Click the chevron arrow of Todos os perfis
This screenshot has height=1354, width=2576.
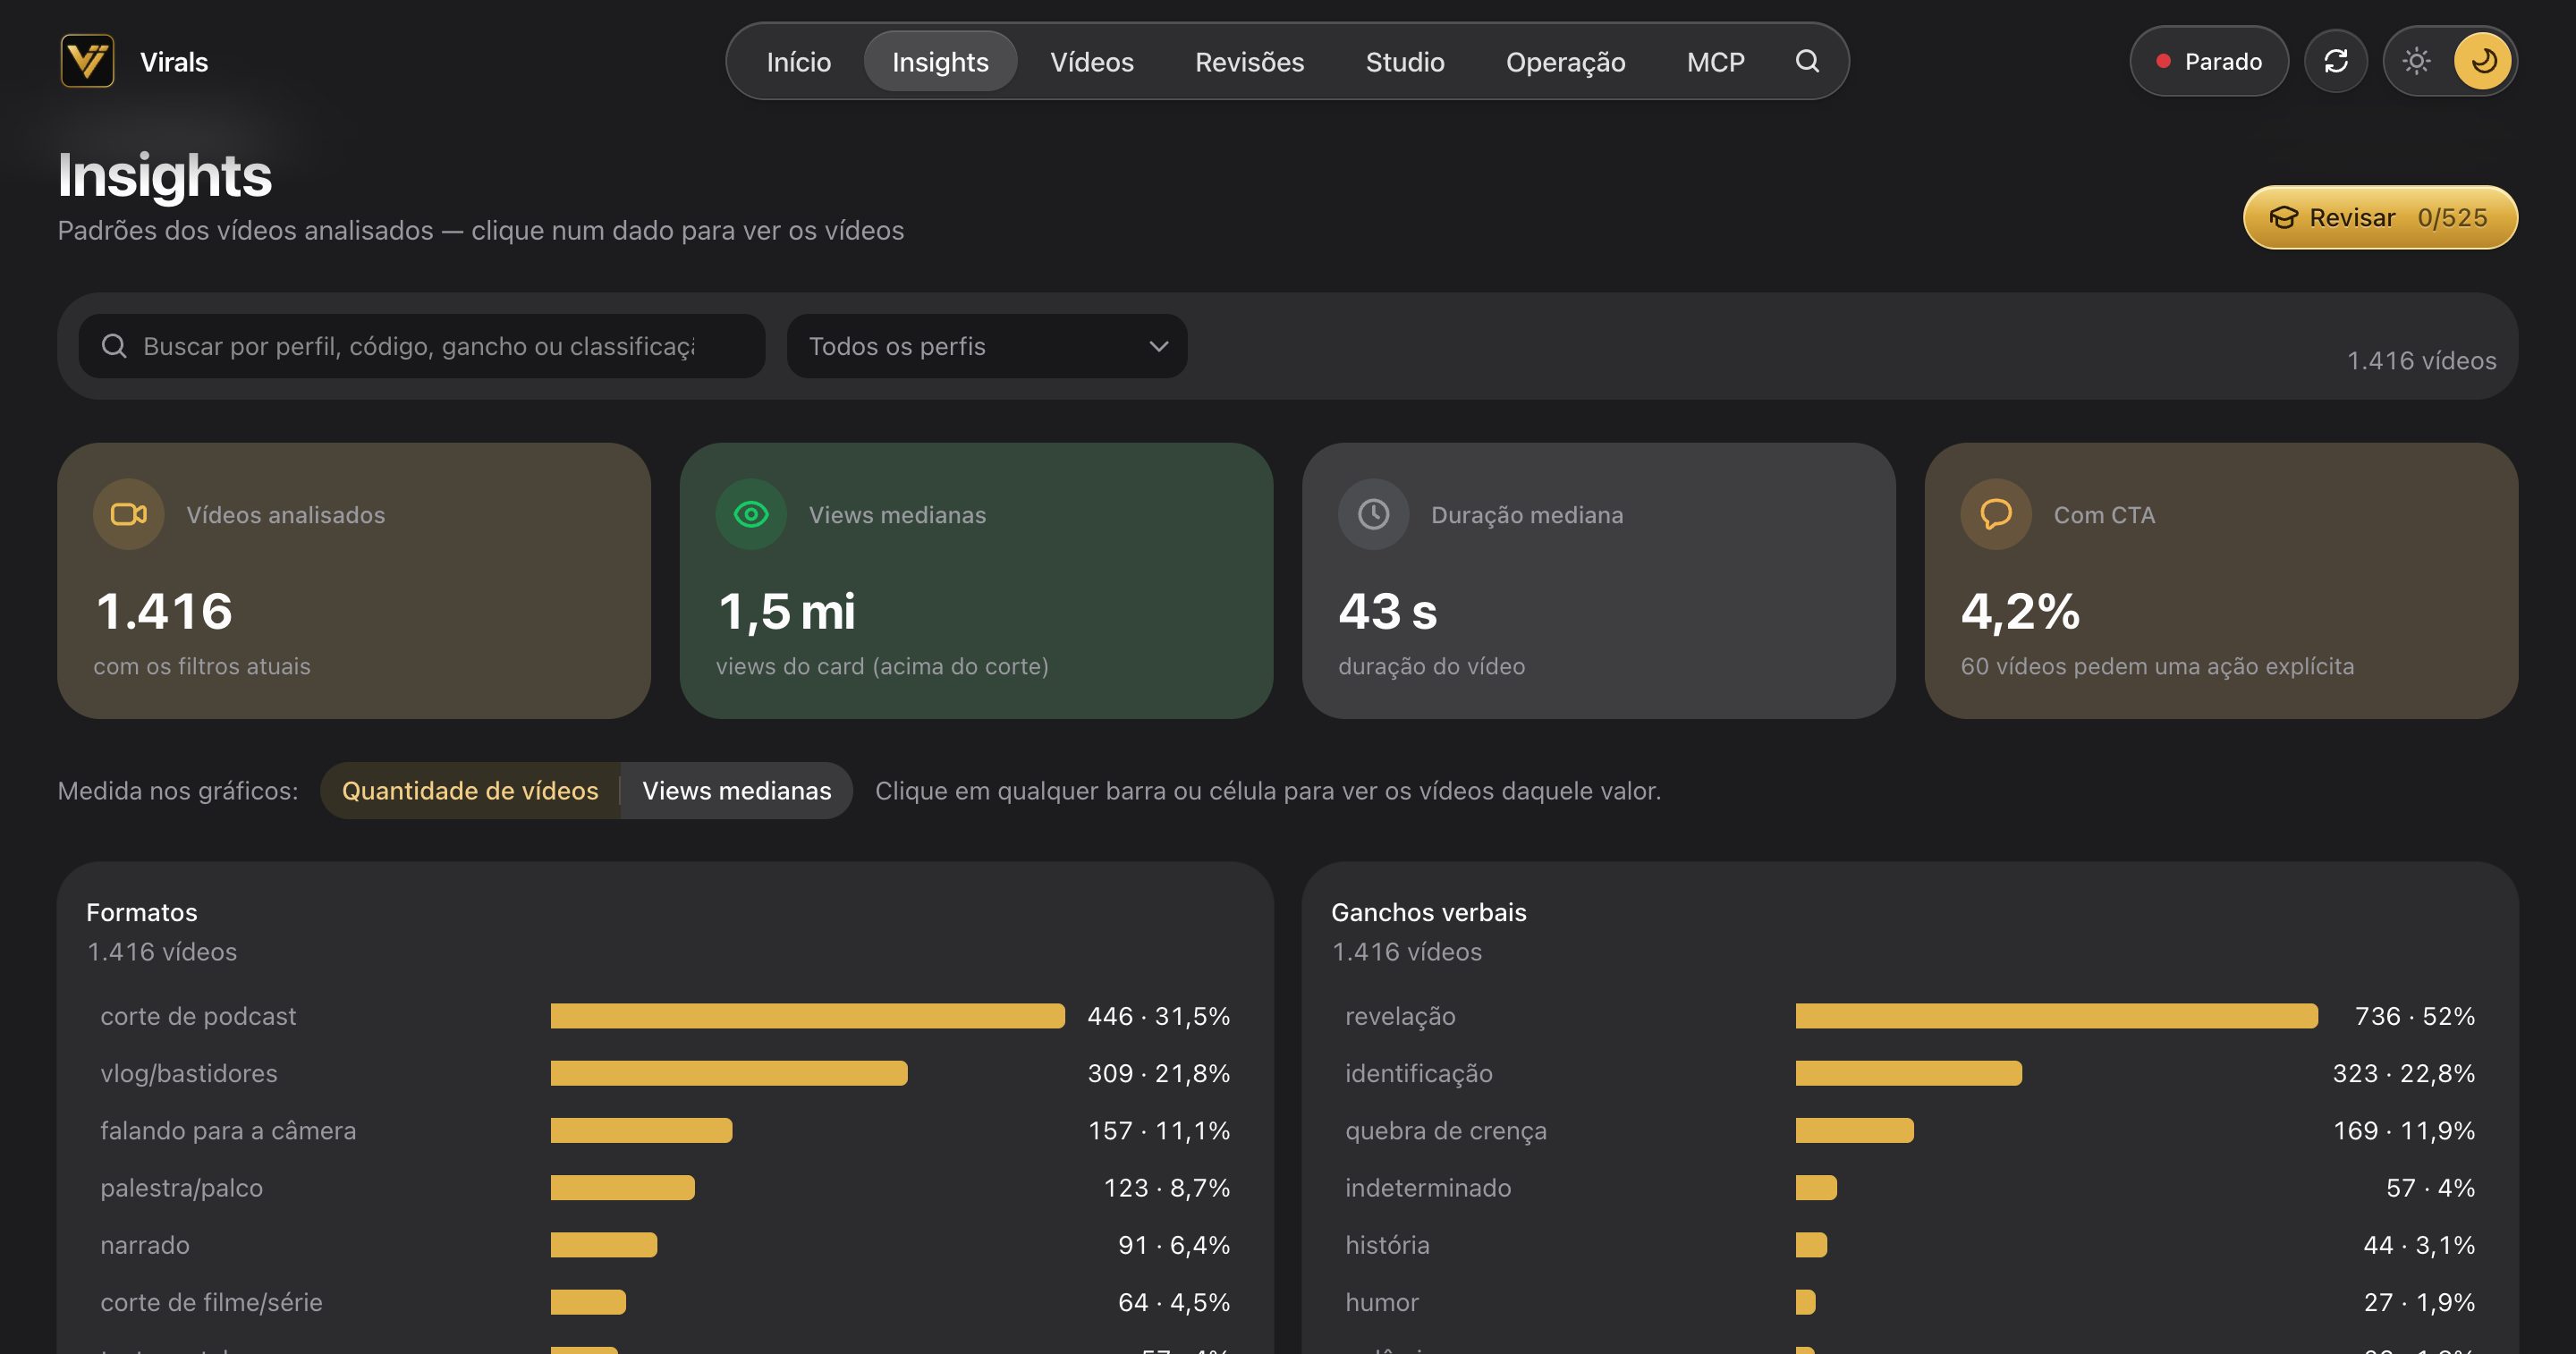point(1159,346)
